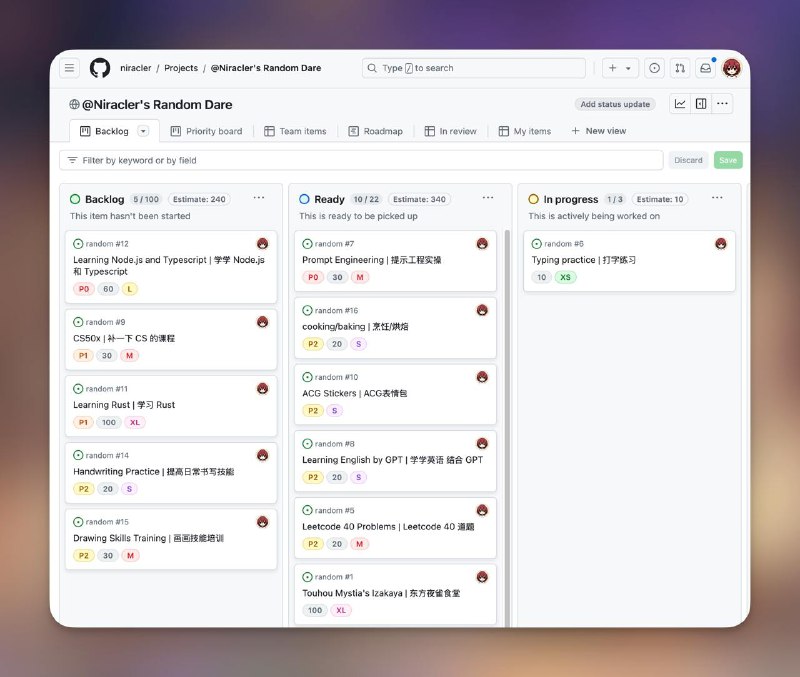Screen dimensions: 800x677
Task: Open GitHub home via the logo icon
Action: 99,67
